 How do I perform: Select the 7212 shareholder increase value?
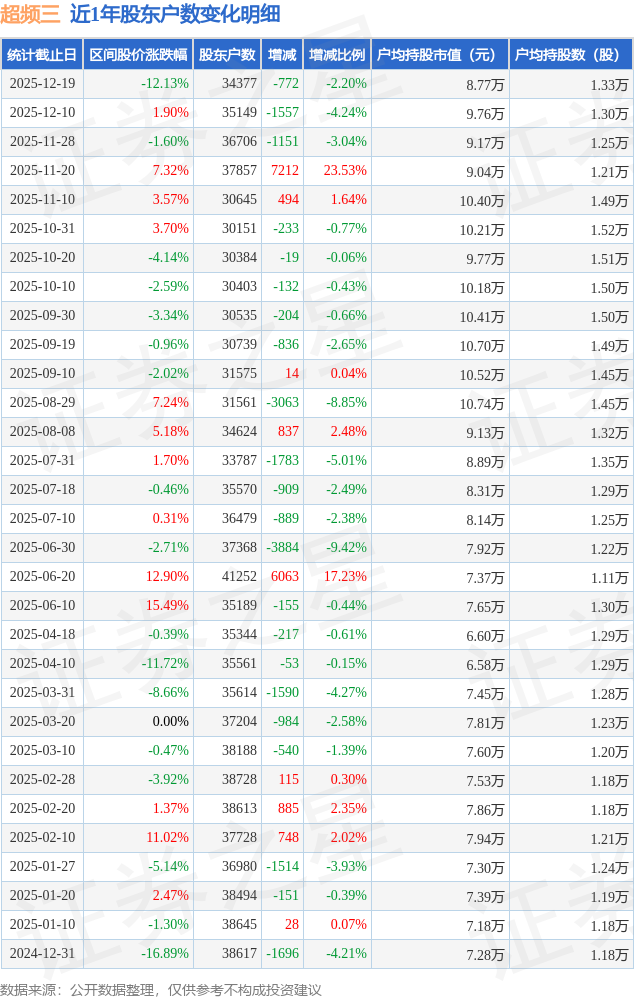click(285, 171)
